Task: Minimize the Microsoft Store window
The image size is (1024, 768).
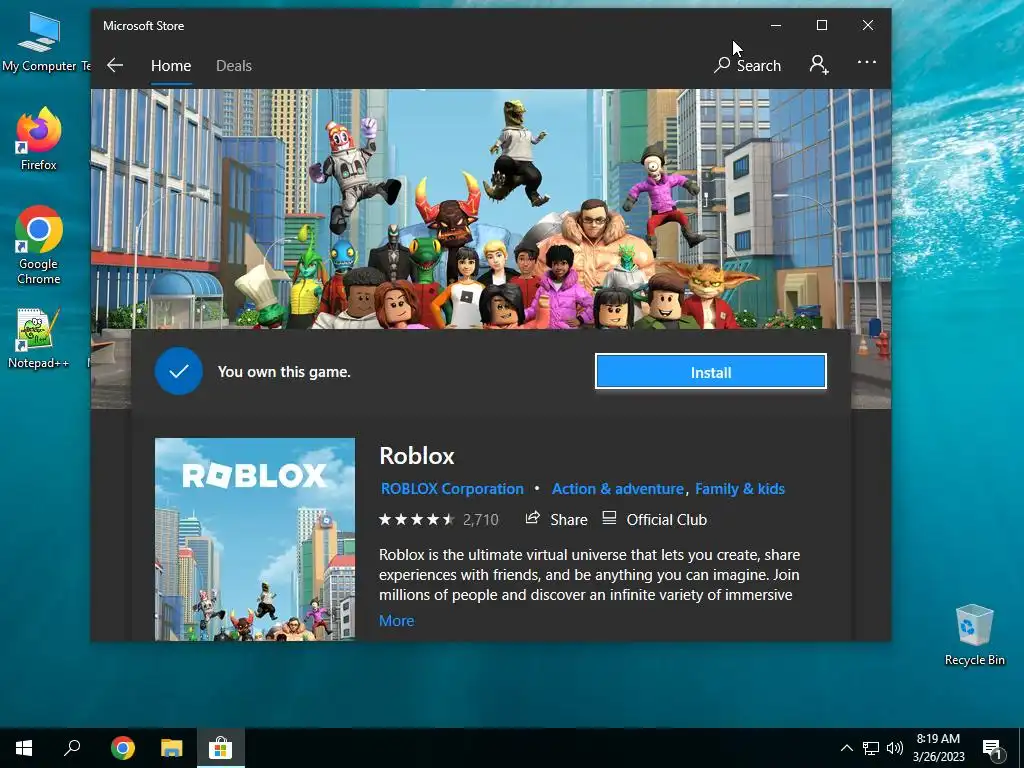Action: (x=776, y=25)
